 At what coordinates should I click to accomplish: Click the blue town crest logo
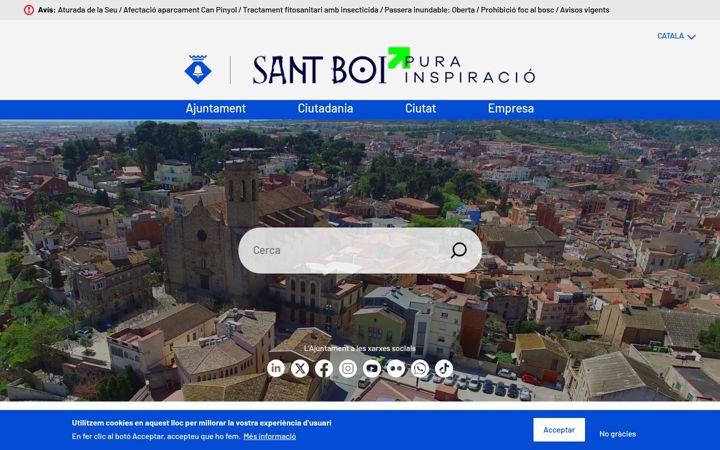pos(198,69)
